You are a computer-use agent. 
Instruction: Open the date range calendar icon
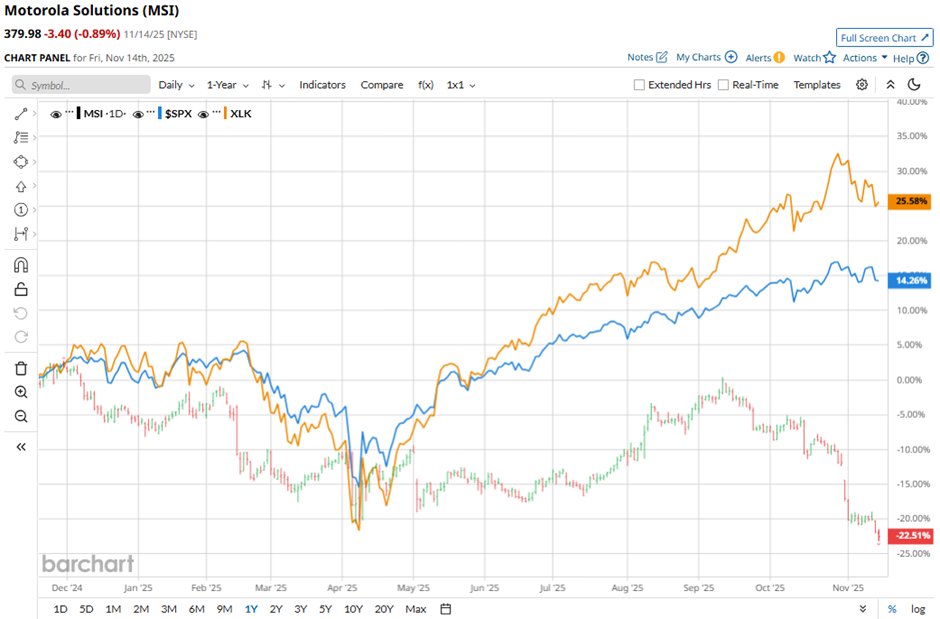pyautogui.click(x=445, y=609)
